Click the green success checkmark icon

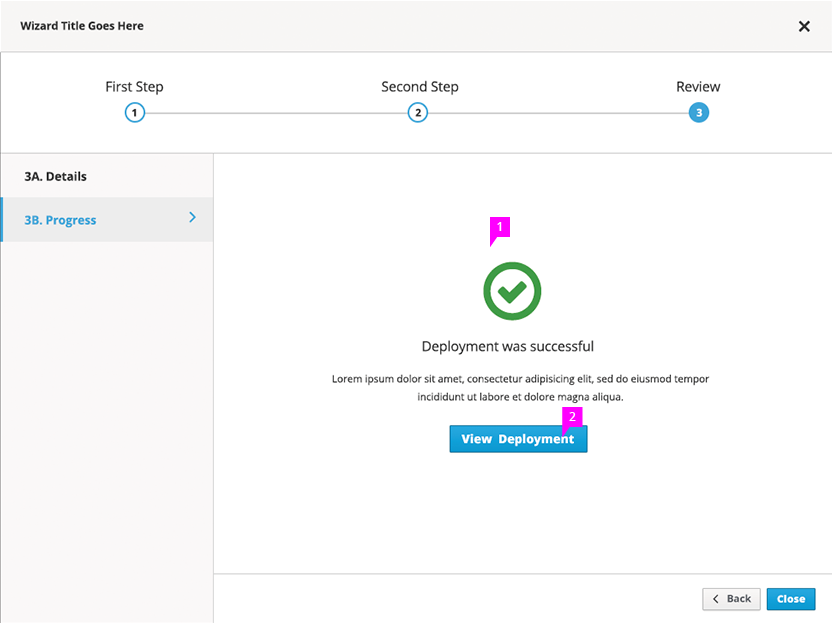click(x=512, y=291)
